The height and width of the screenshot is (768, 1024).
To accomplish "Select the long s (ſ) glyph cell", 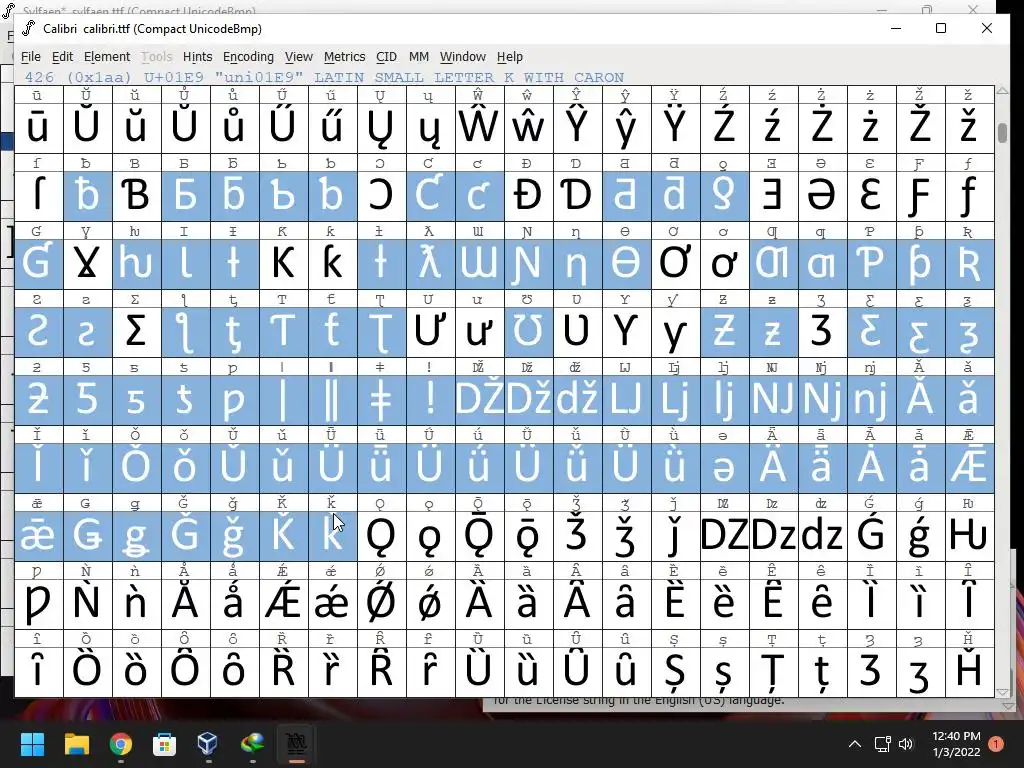I will click(x=38, y=195).
